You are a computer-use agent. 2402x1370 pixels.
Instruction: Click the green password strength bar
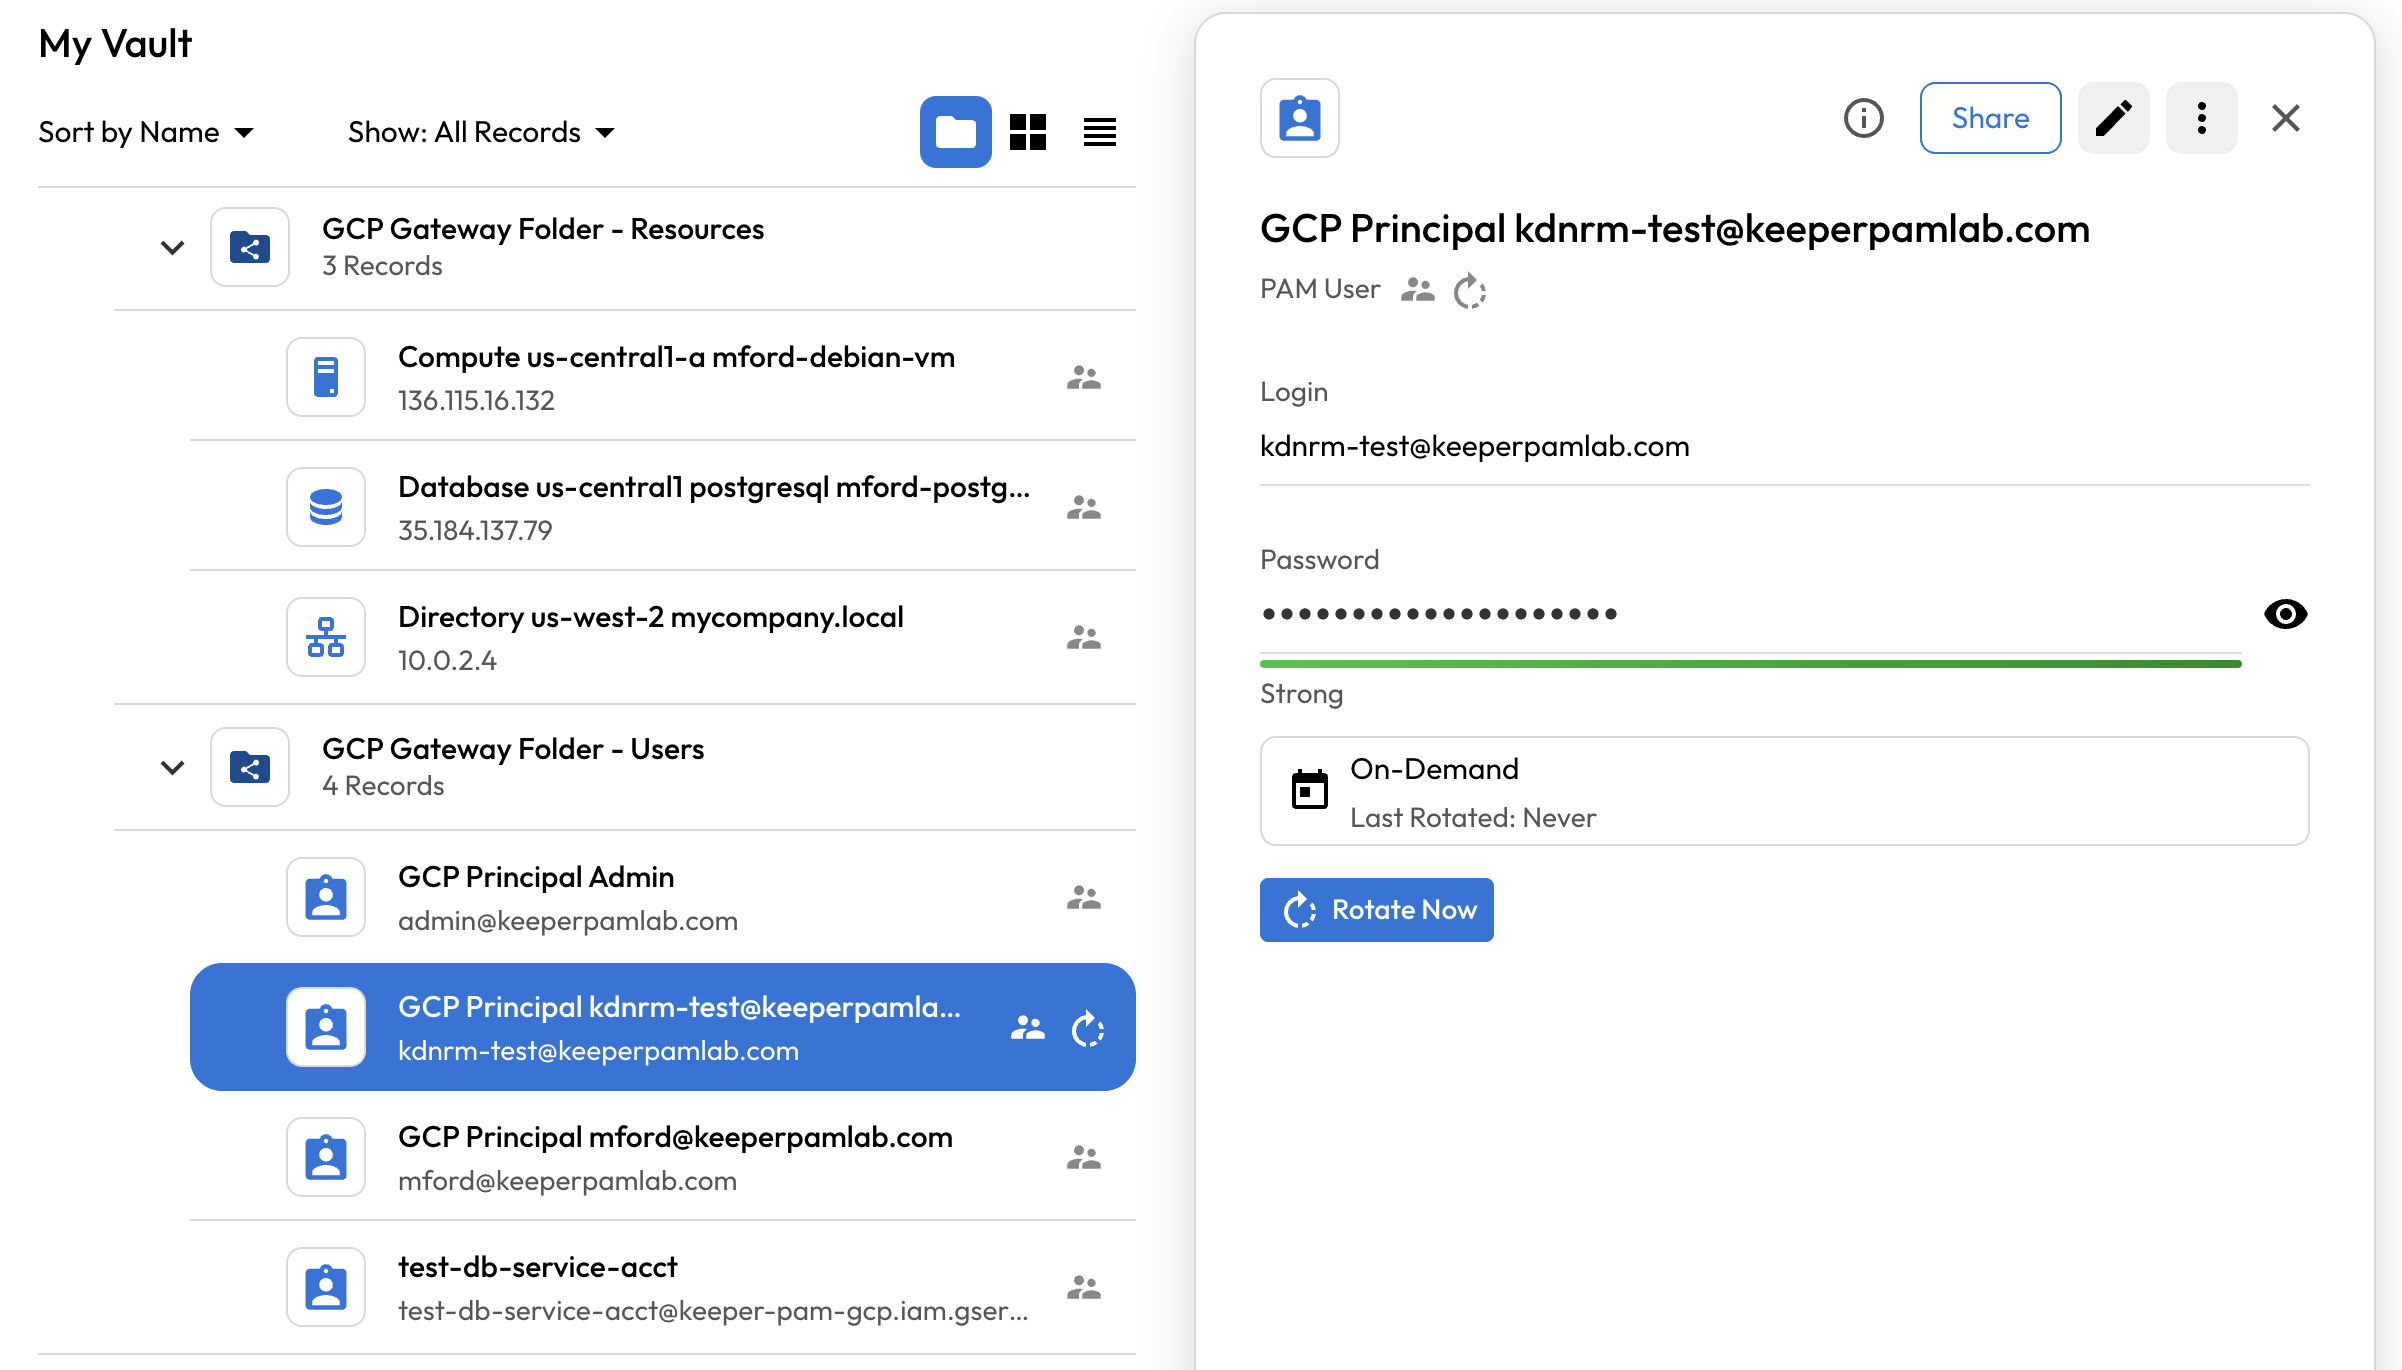tap(1750, 663)
